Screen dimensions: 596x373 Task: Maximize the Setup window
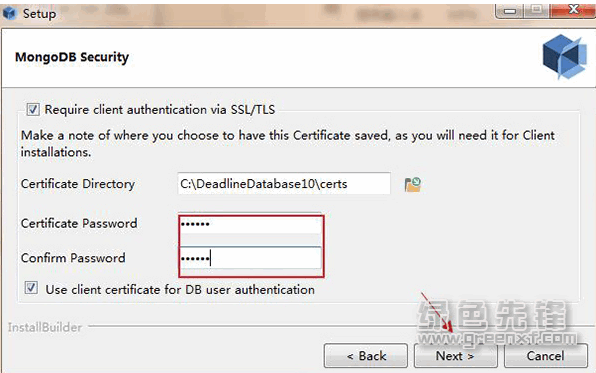[536, 11]
